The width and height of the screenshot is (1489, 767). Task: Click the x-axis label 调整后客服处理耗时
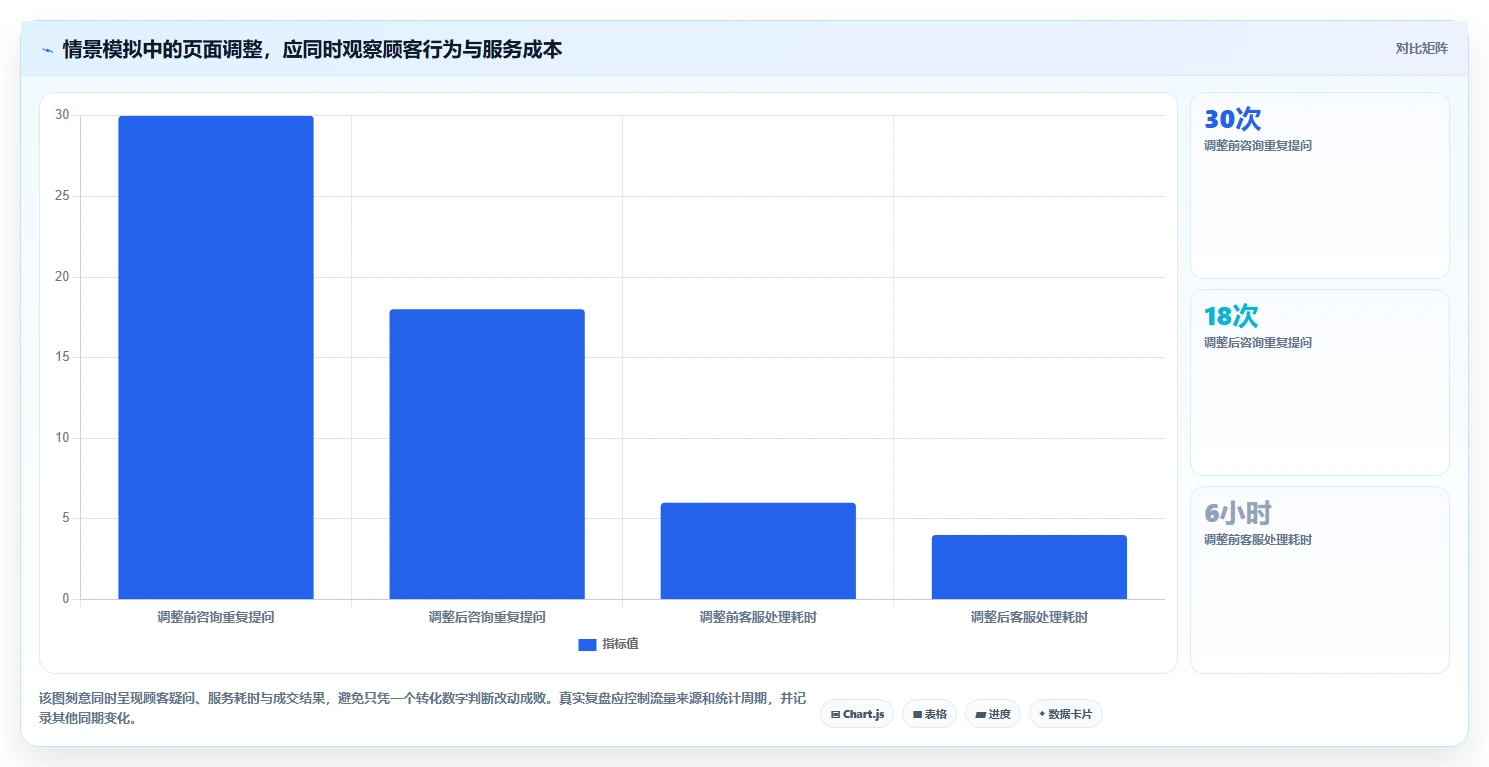click(1029, 617)
